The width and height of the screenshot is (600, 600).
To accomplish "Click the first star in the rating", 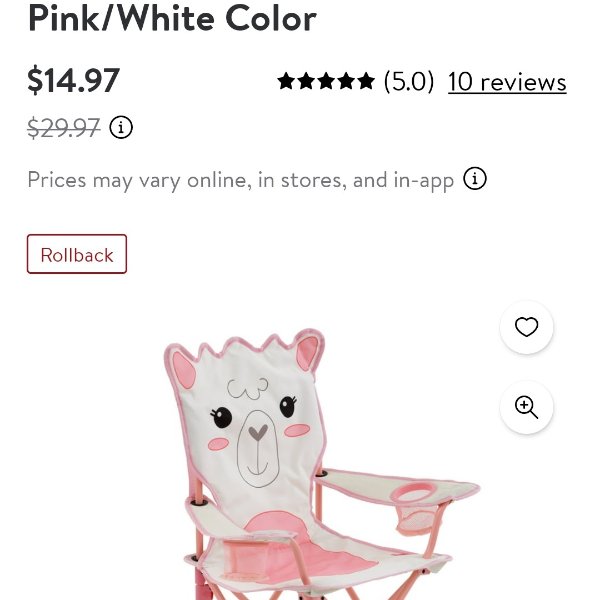I will 287,81.
